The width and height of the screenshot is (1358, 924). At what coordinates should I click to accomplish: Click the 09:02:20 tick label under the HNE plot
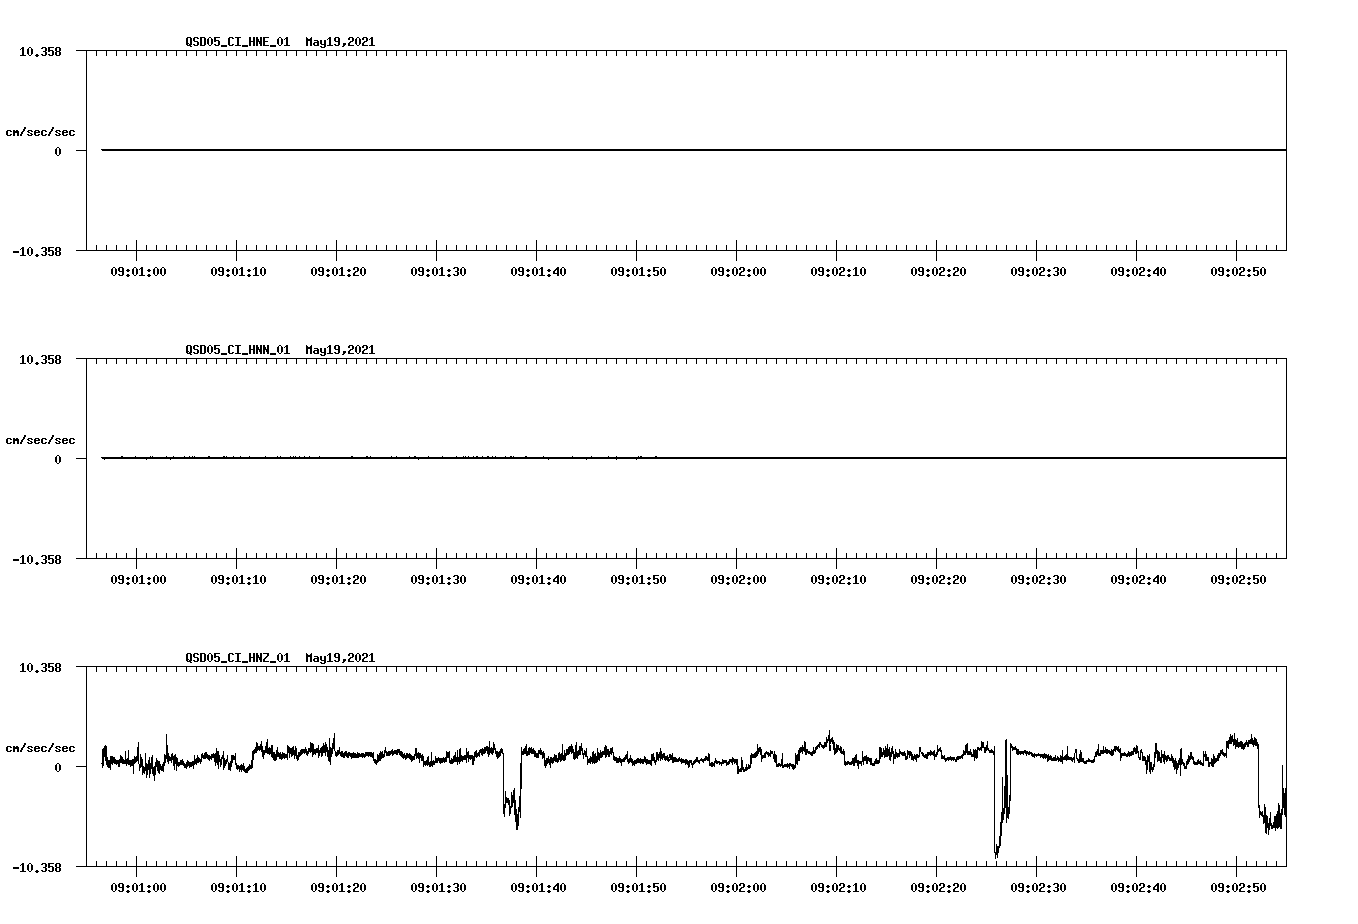[937, 270]
